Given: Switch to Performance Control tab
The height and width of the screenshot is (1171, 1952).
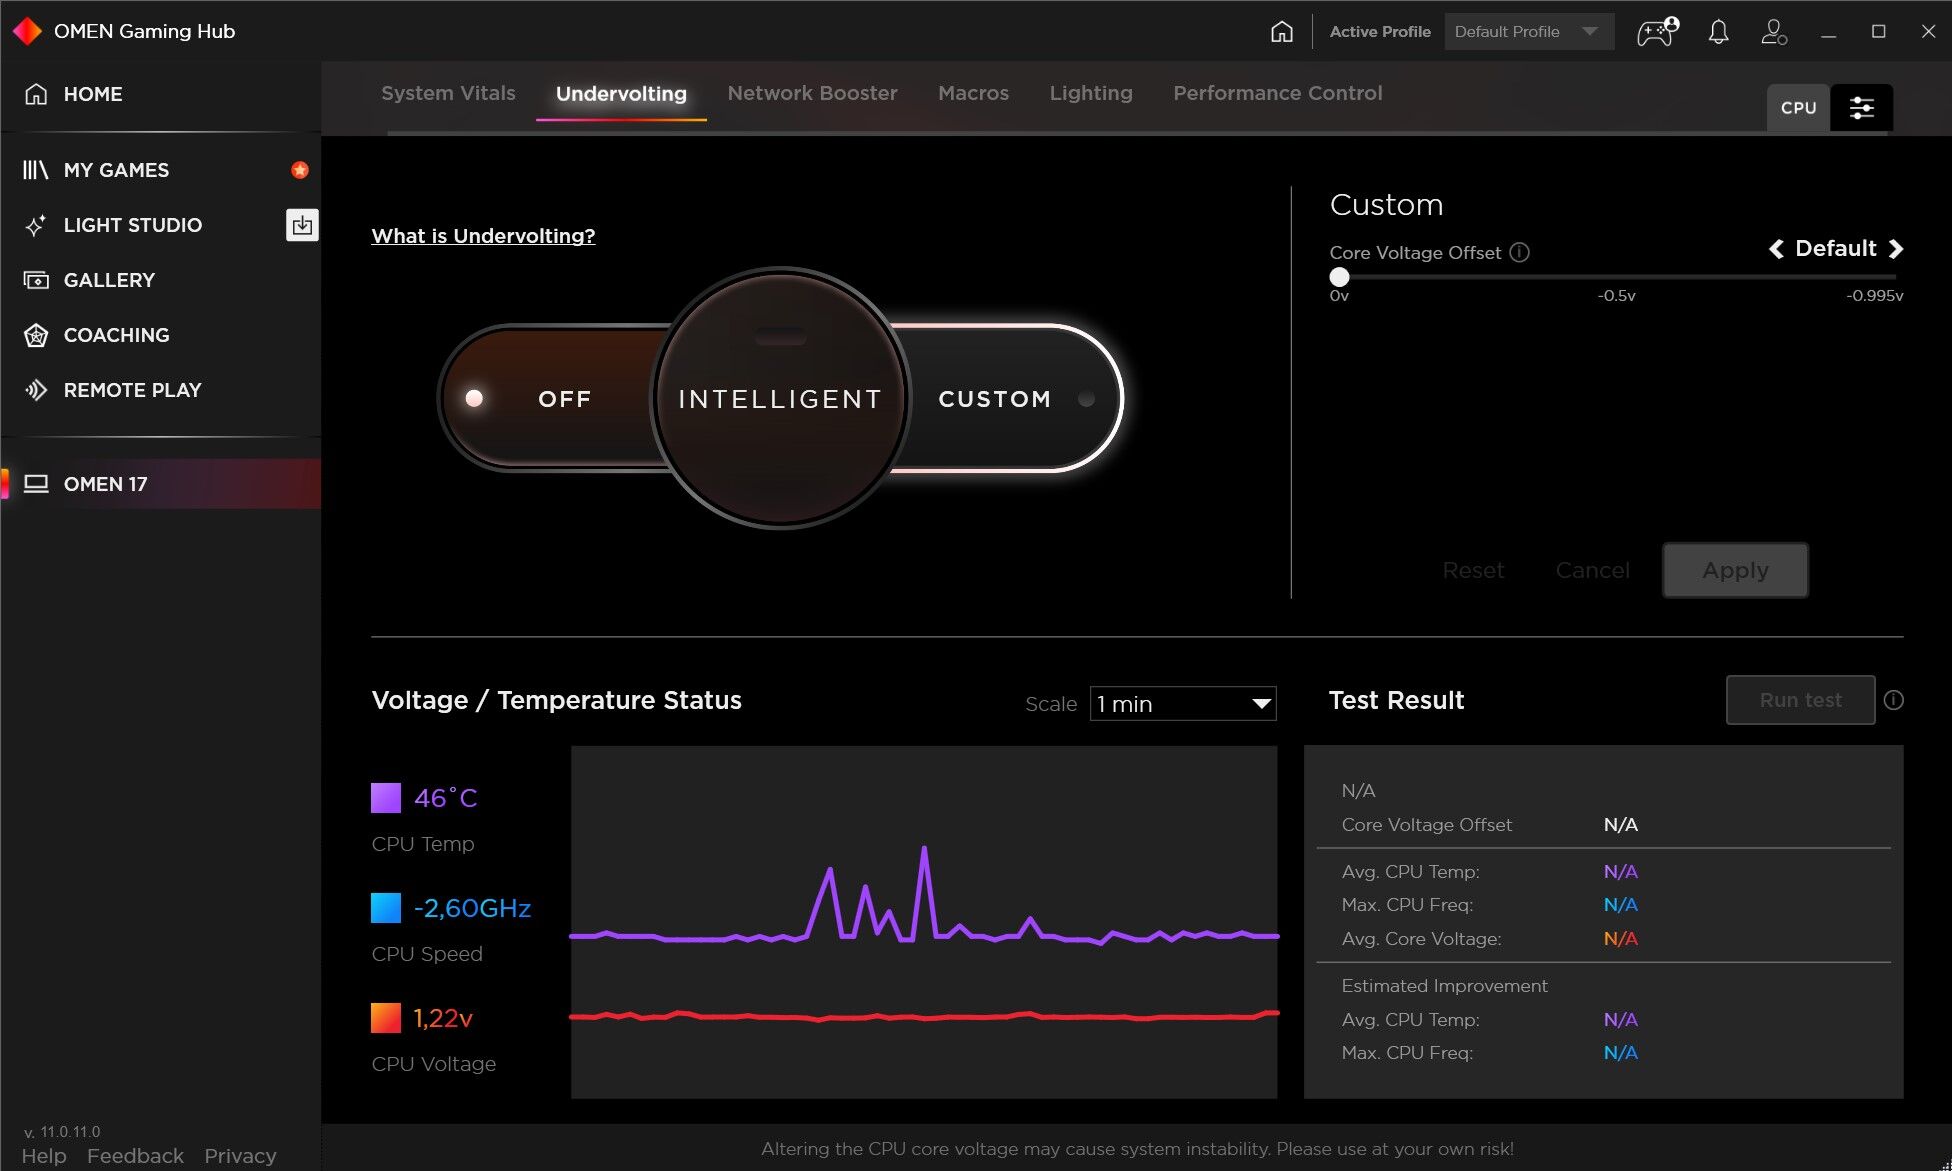Looking at the screenshot, I should click(x=1277, y=93).
